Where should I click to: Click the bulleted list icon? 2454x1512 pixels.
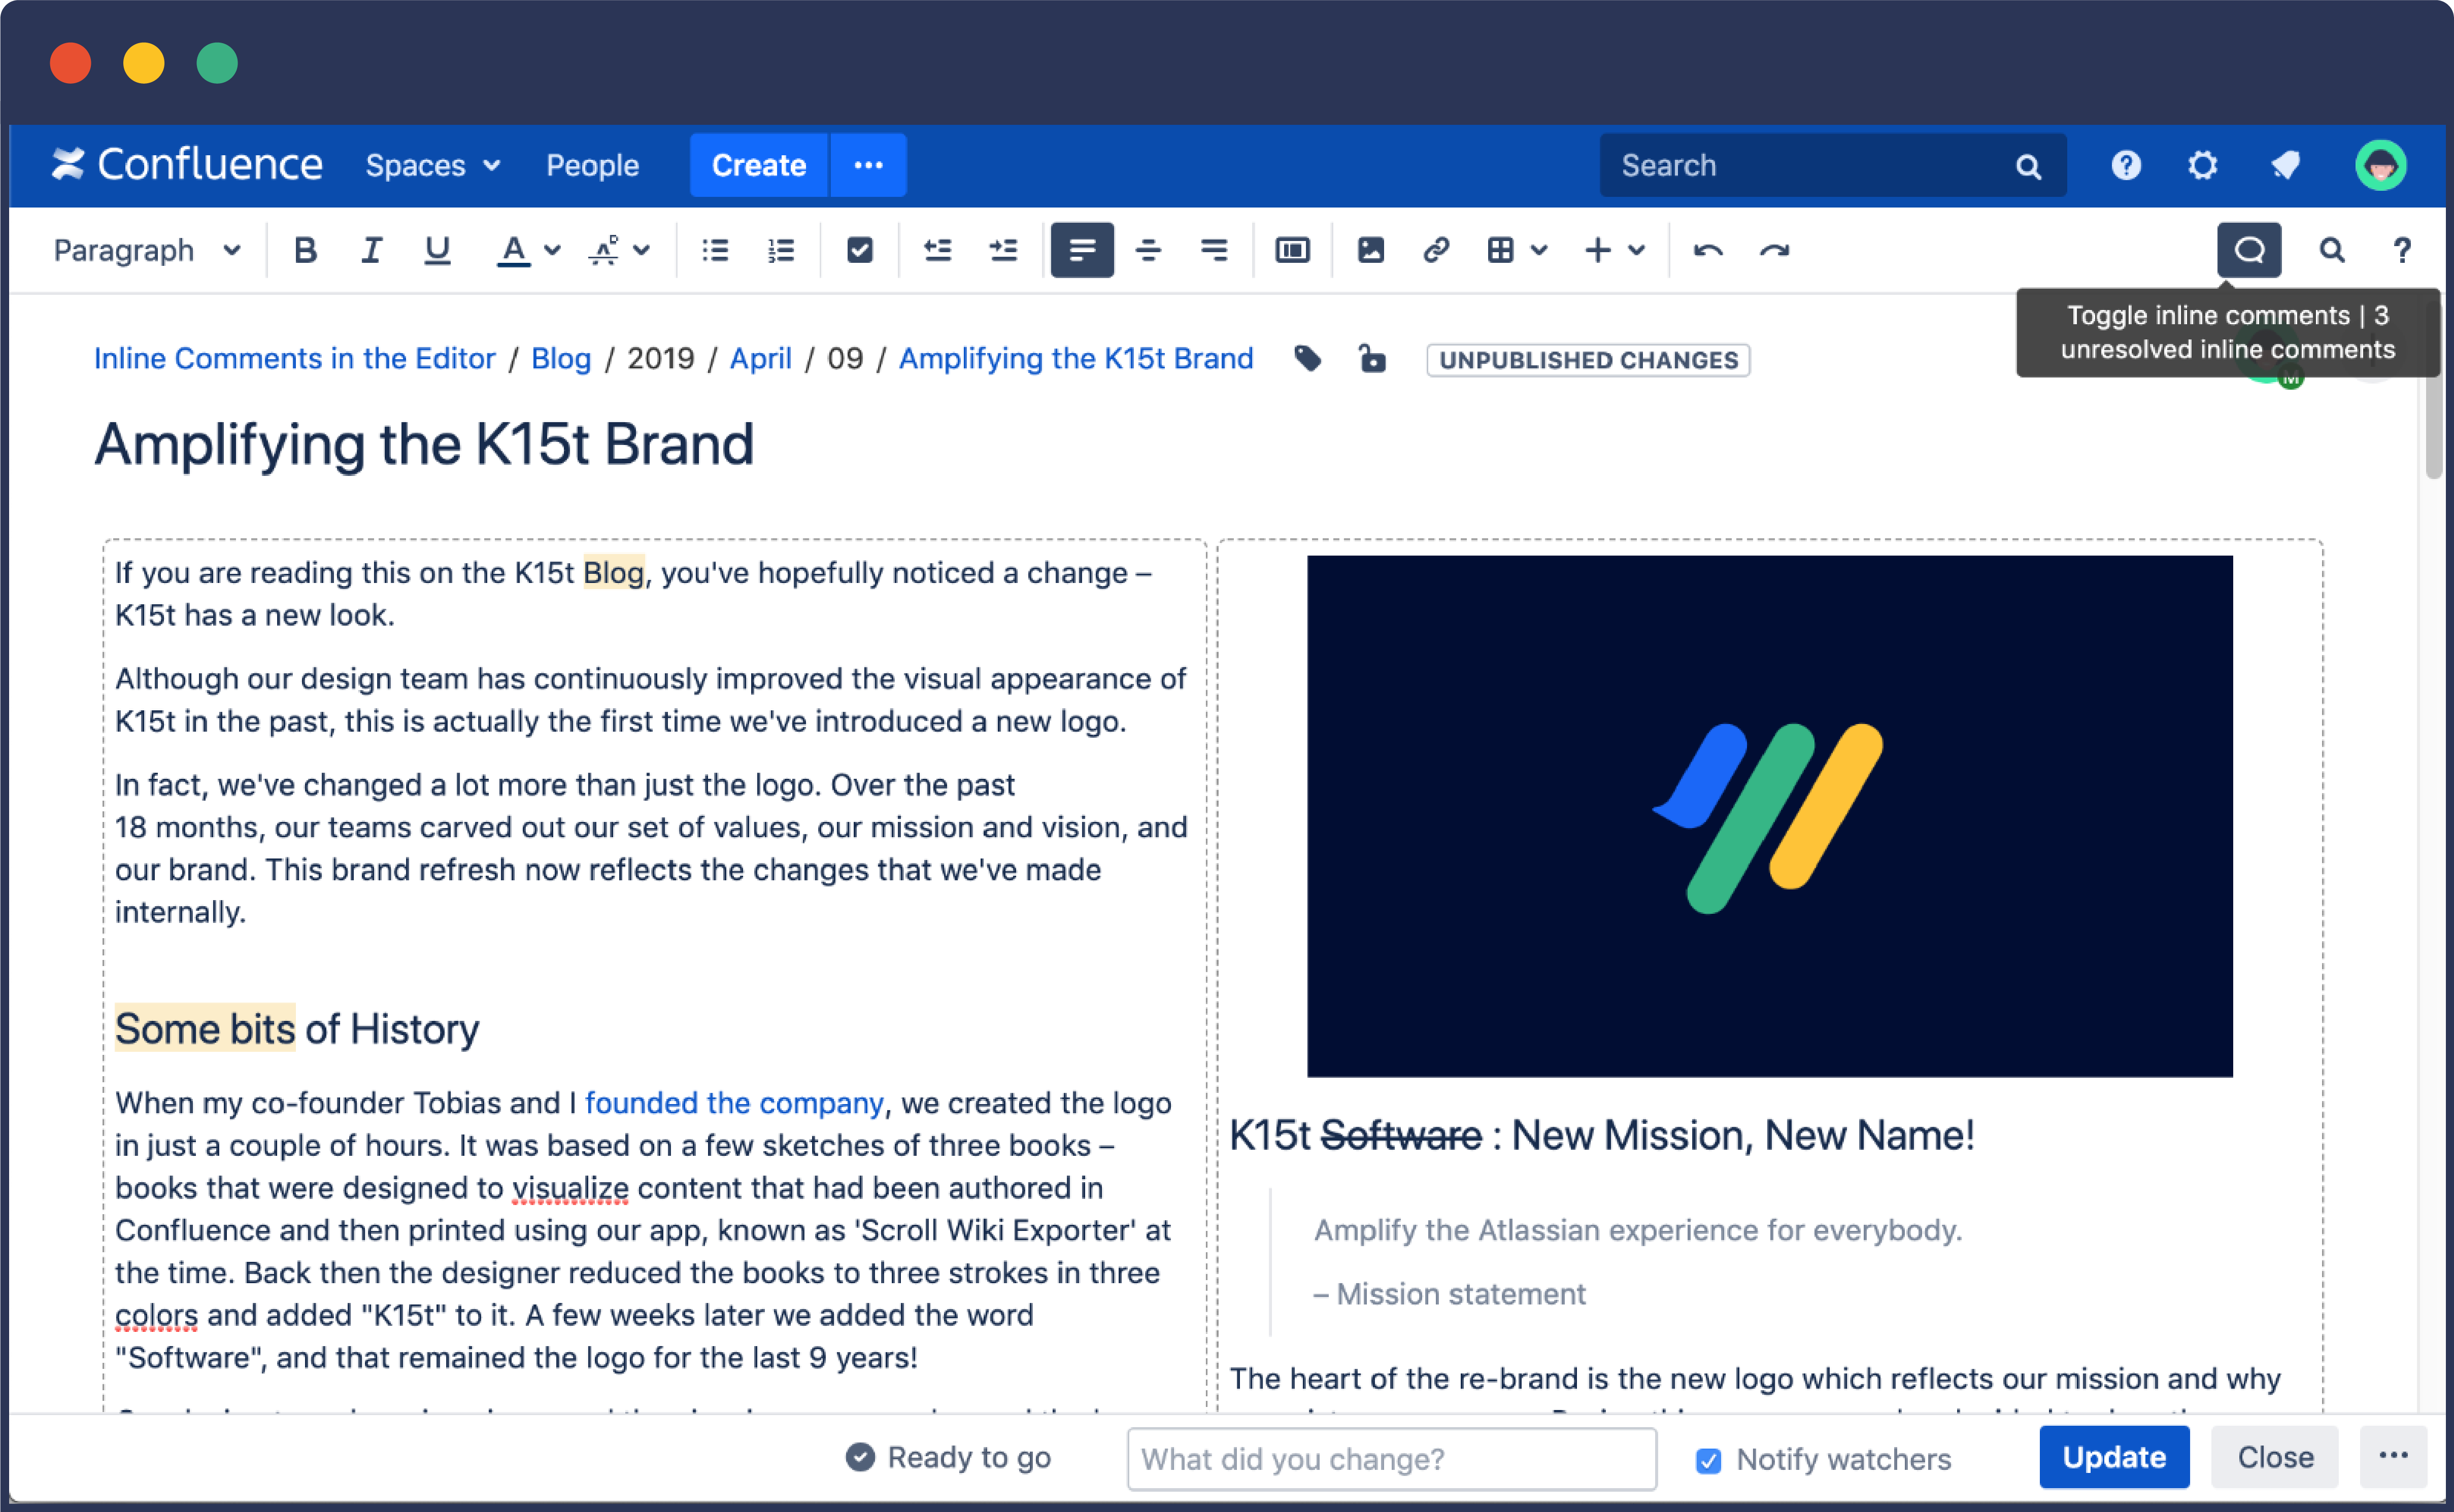(x=715, y=249)
